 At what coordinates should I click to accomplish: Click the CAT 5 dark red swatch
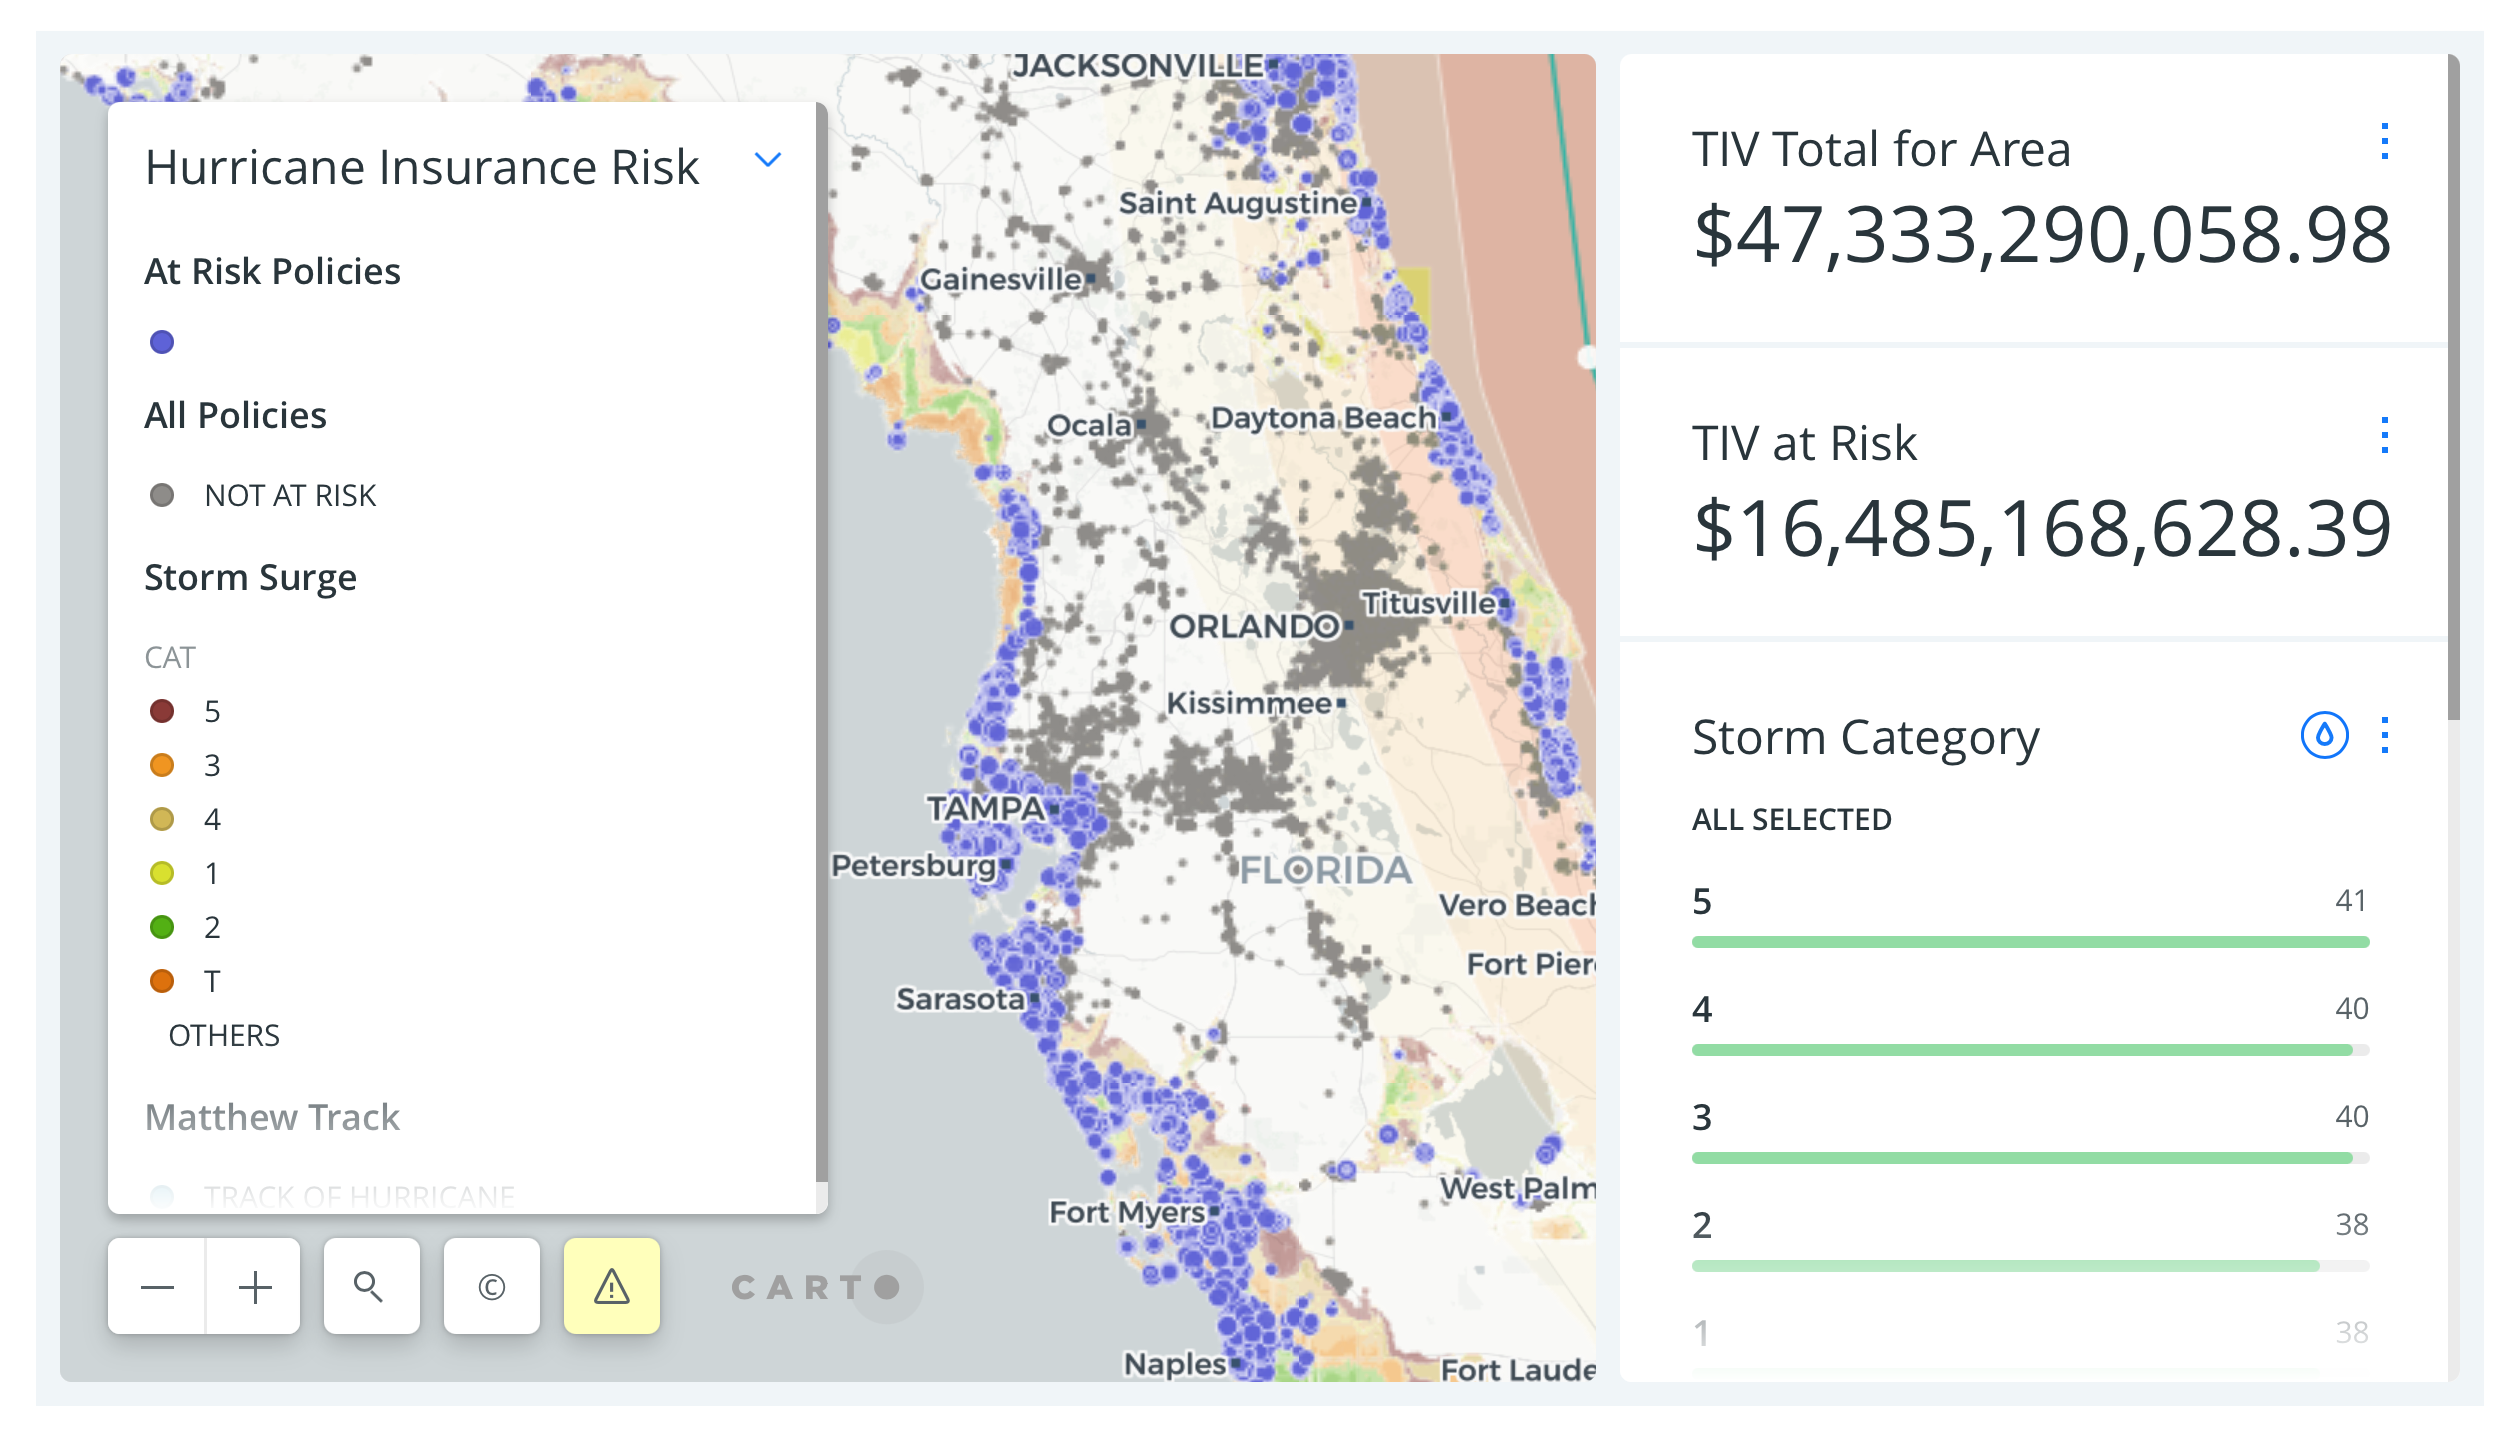point(162,711)
